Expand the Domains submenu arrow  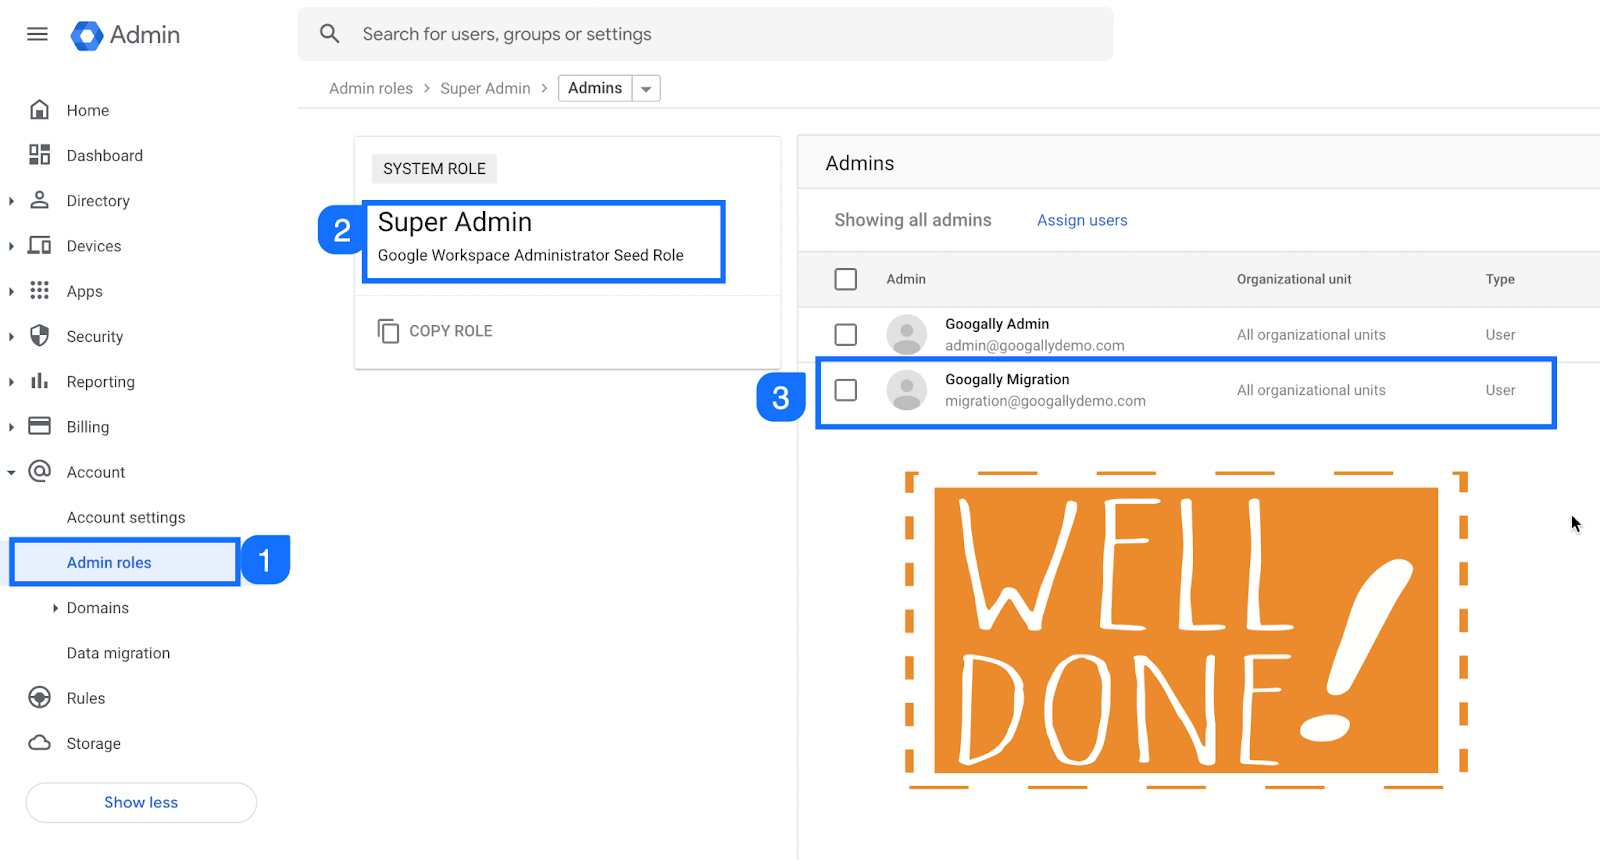click(x=55, y=608)
